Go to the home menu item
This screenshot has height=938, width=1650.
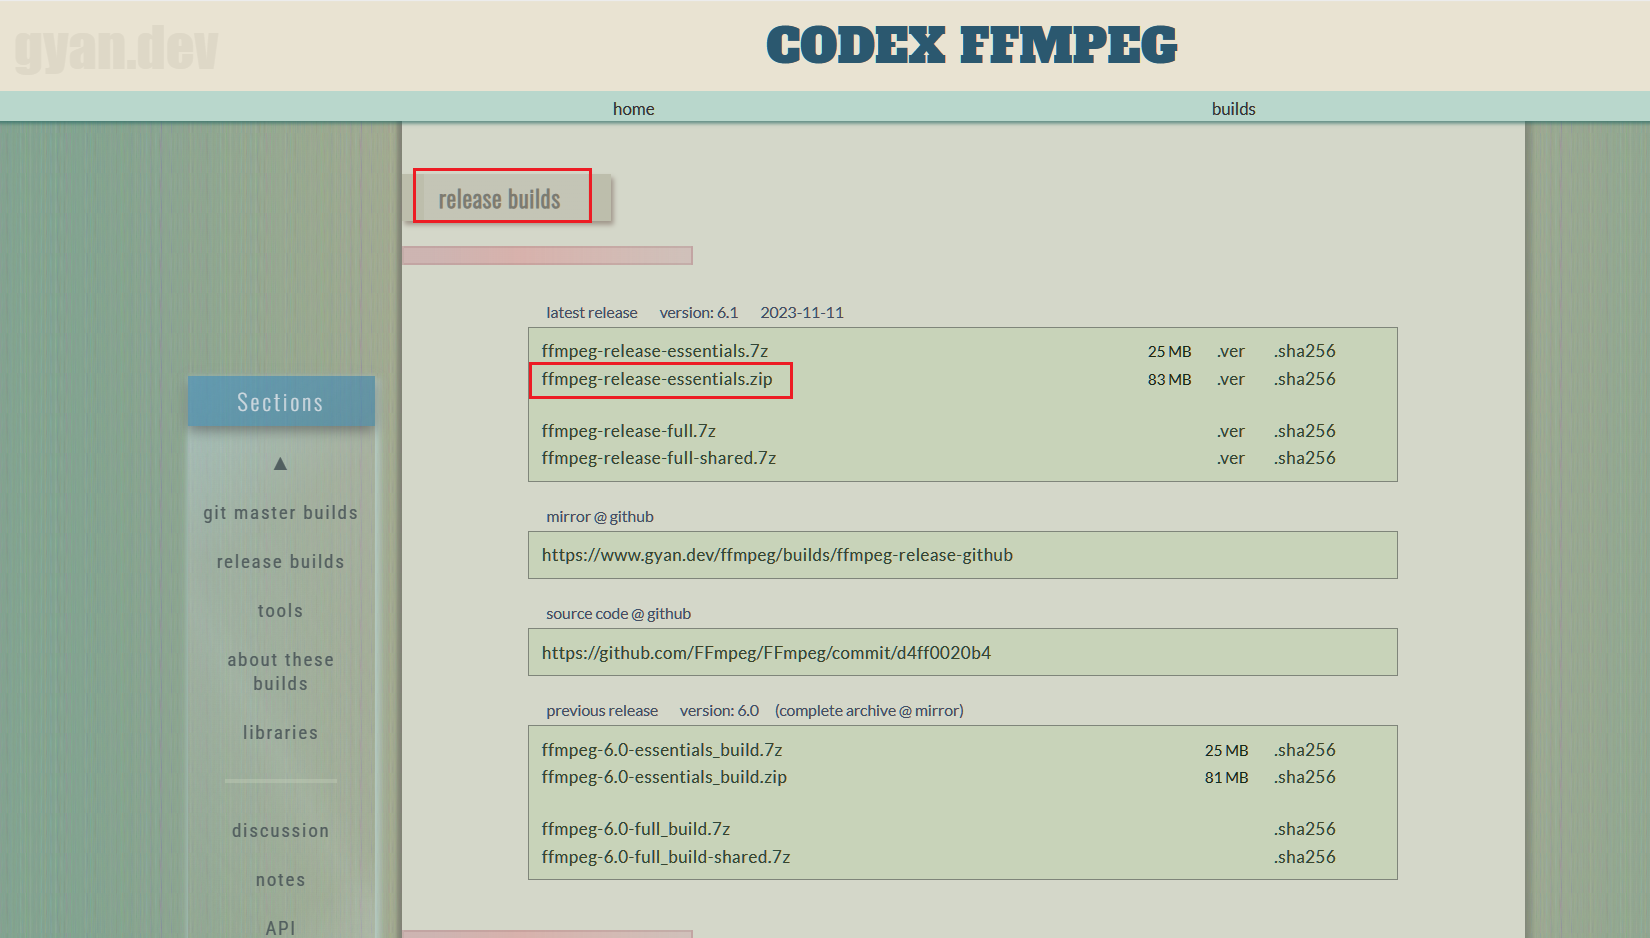[x=634, y=109]
